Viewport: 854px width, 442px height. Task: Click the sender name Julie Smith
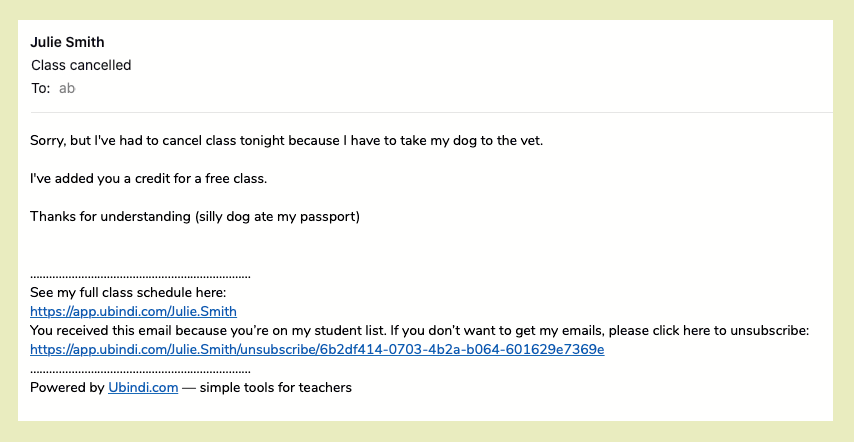pyautogui.click(x=67, y=42)
